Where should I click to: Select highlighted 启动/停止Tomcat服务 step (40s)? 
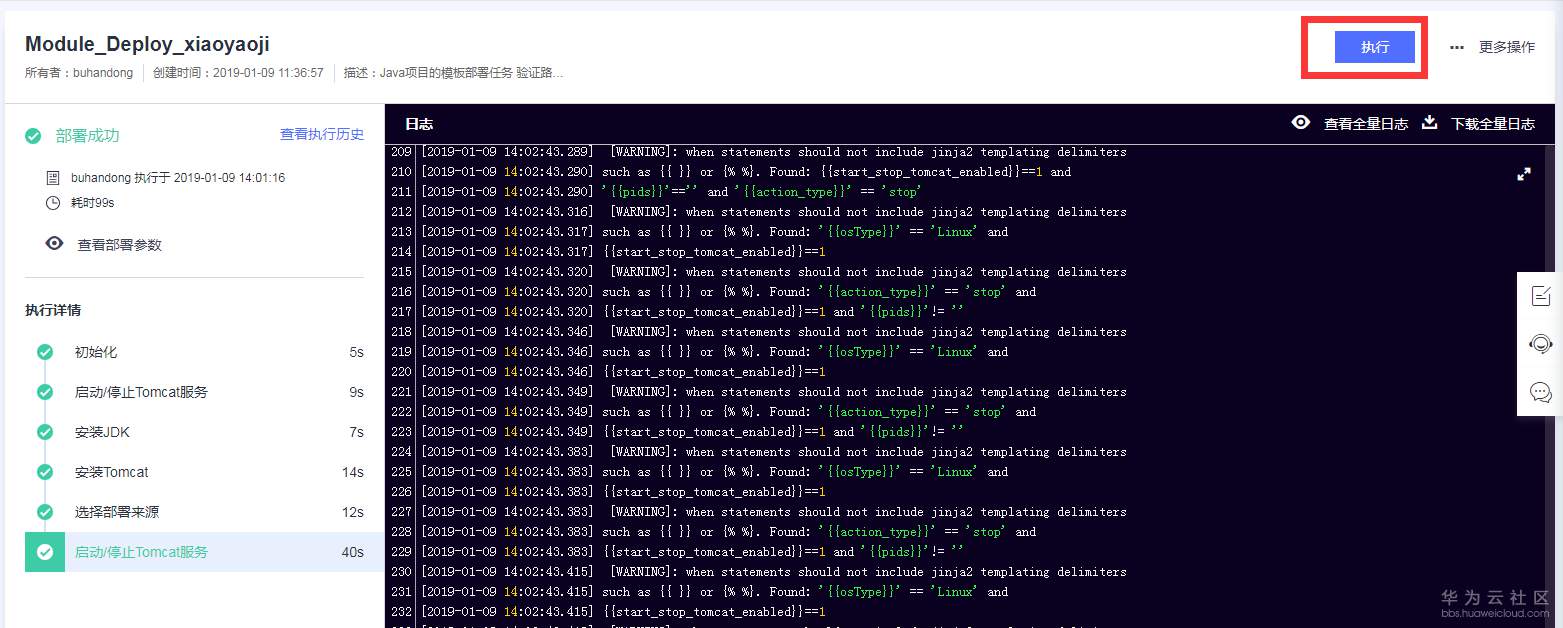point(141,552)
